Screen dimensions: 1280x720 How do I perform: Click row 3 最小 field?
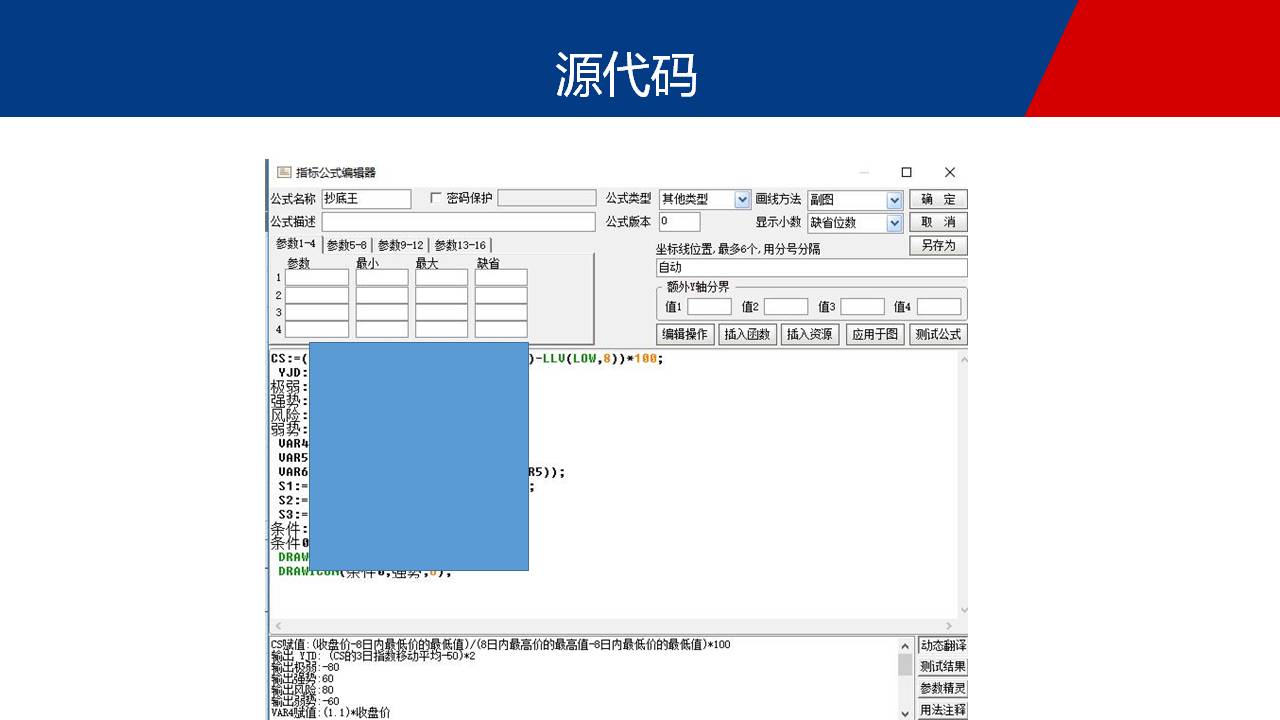pos(382,313)
